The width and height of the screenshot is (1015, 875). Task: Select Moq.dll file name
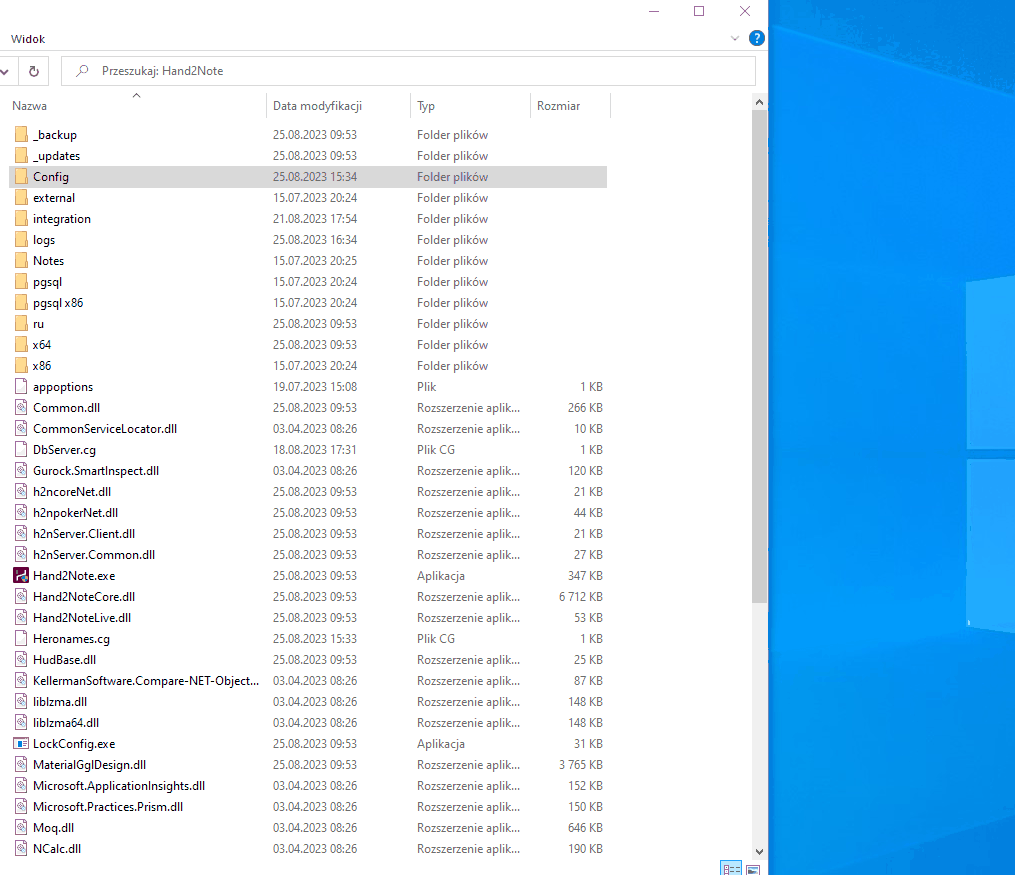54,828
